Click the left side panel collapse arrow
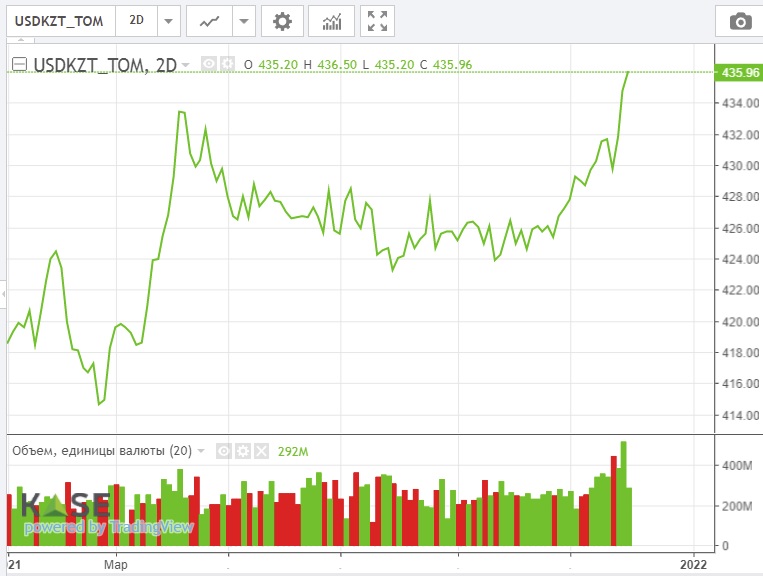This screenshot has height=576, width=763. point(3,294)
